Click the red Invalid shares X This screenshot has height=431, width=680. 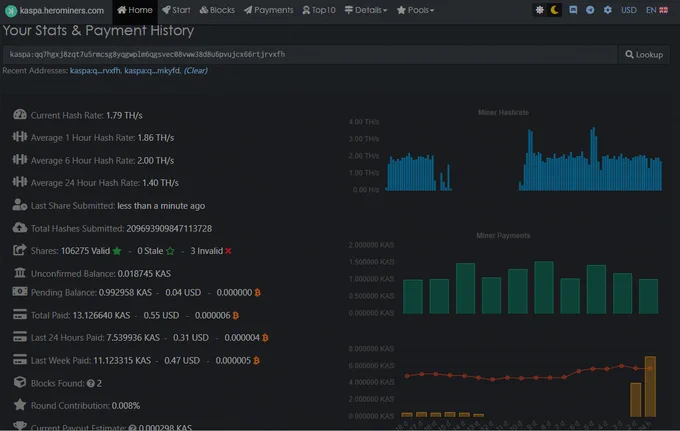coord(228,251)
